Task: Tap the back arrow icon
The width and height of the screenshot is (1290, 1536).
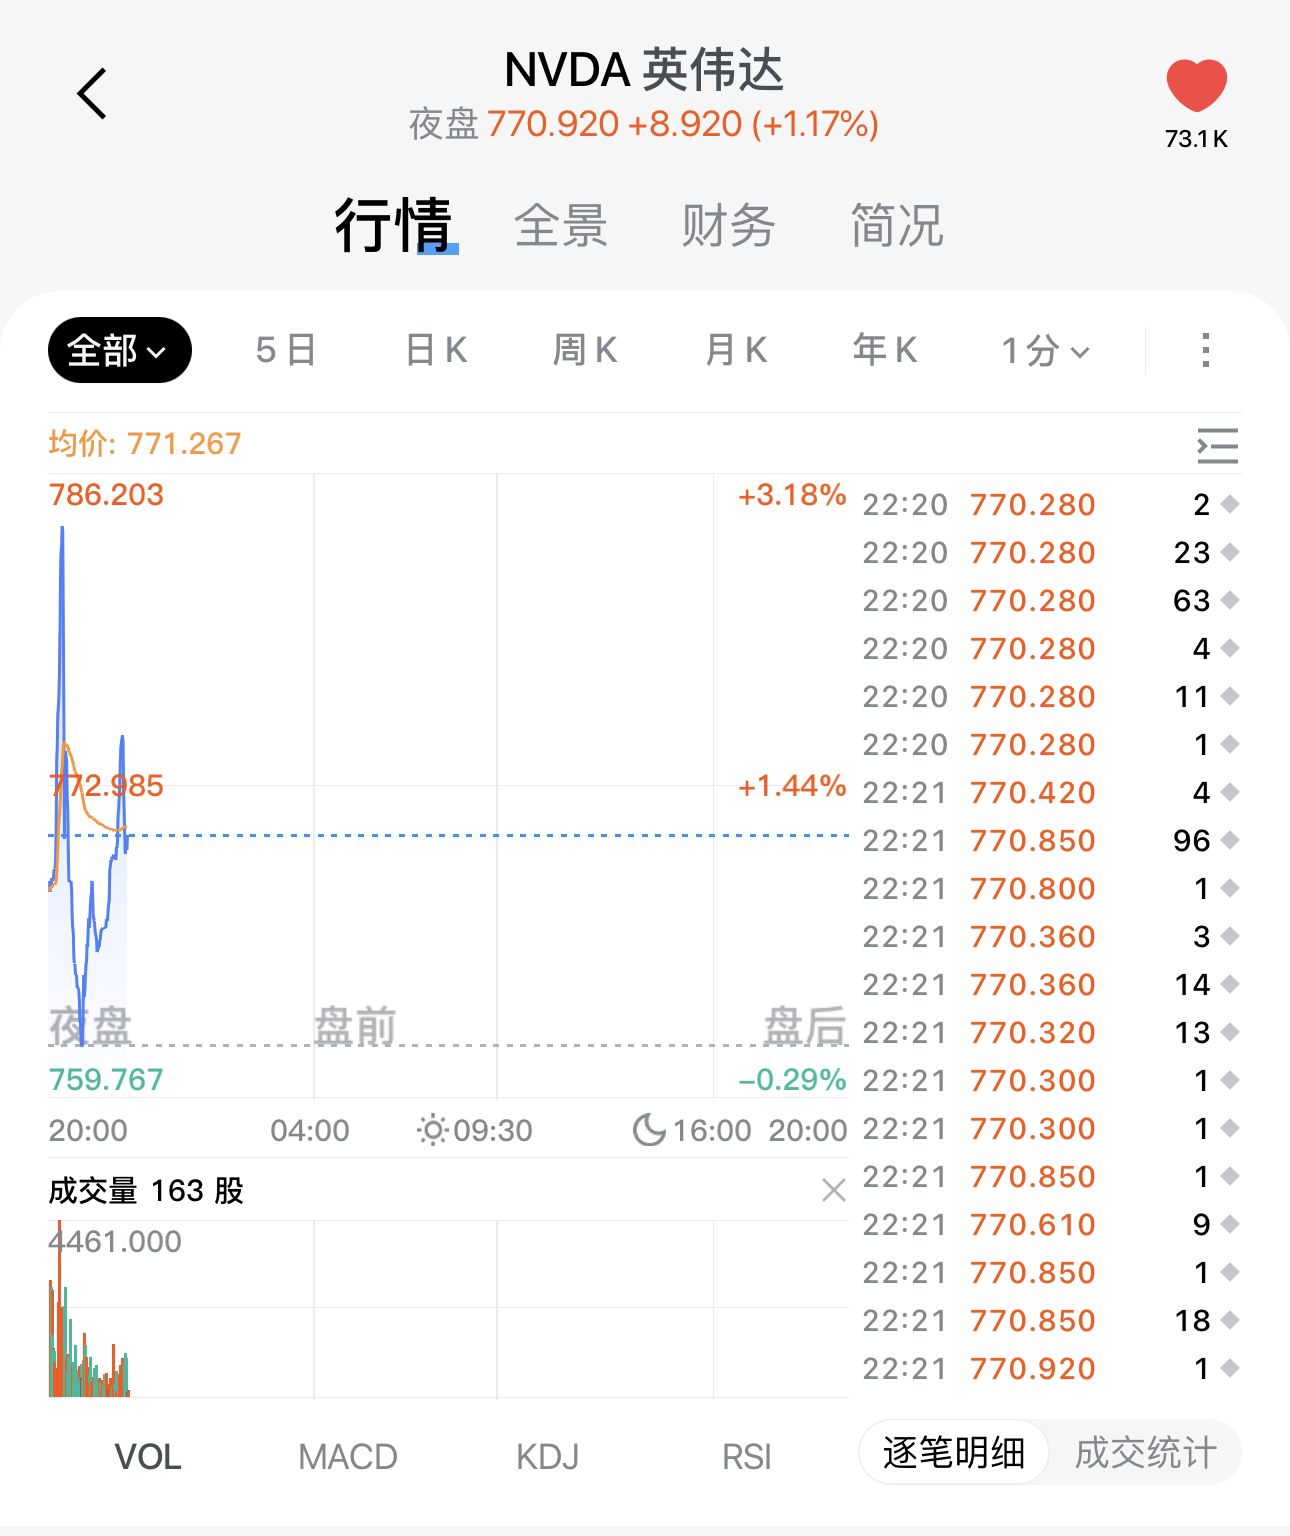Action: click(92, 95)
